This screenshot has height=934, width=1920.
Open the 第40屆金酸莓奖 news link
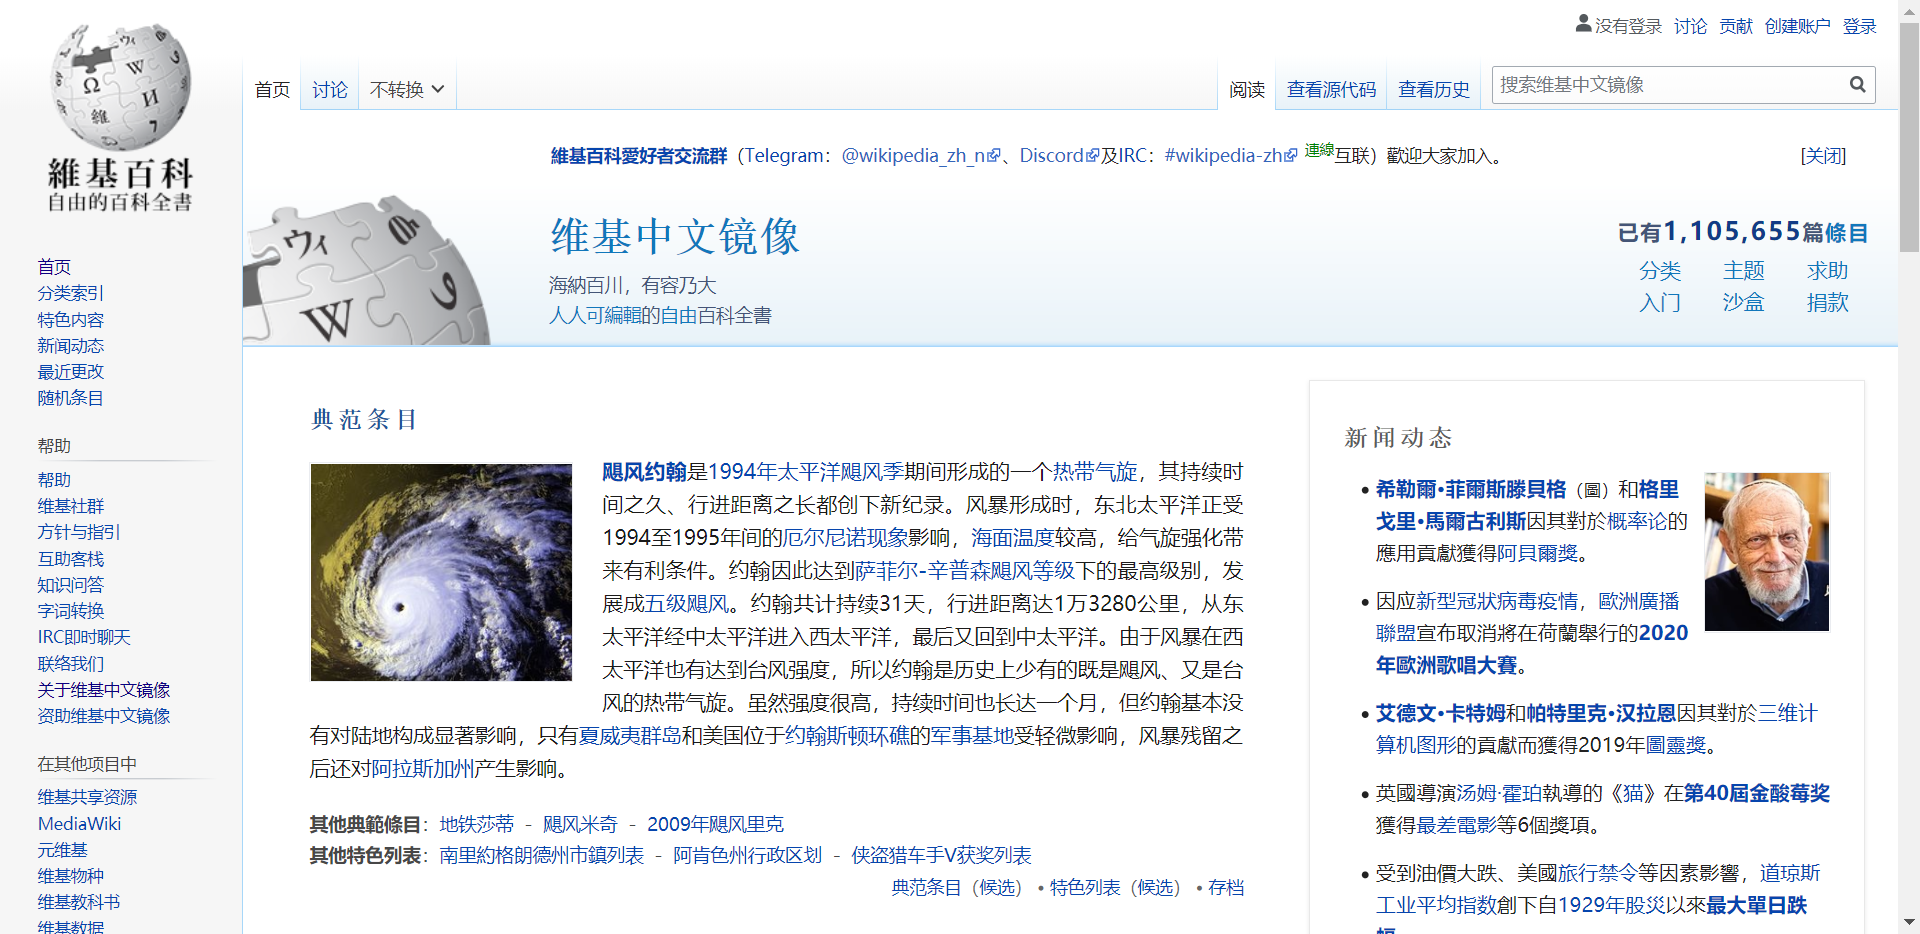point(1757,793)
